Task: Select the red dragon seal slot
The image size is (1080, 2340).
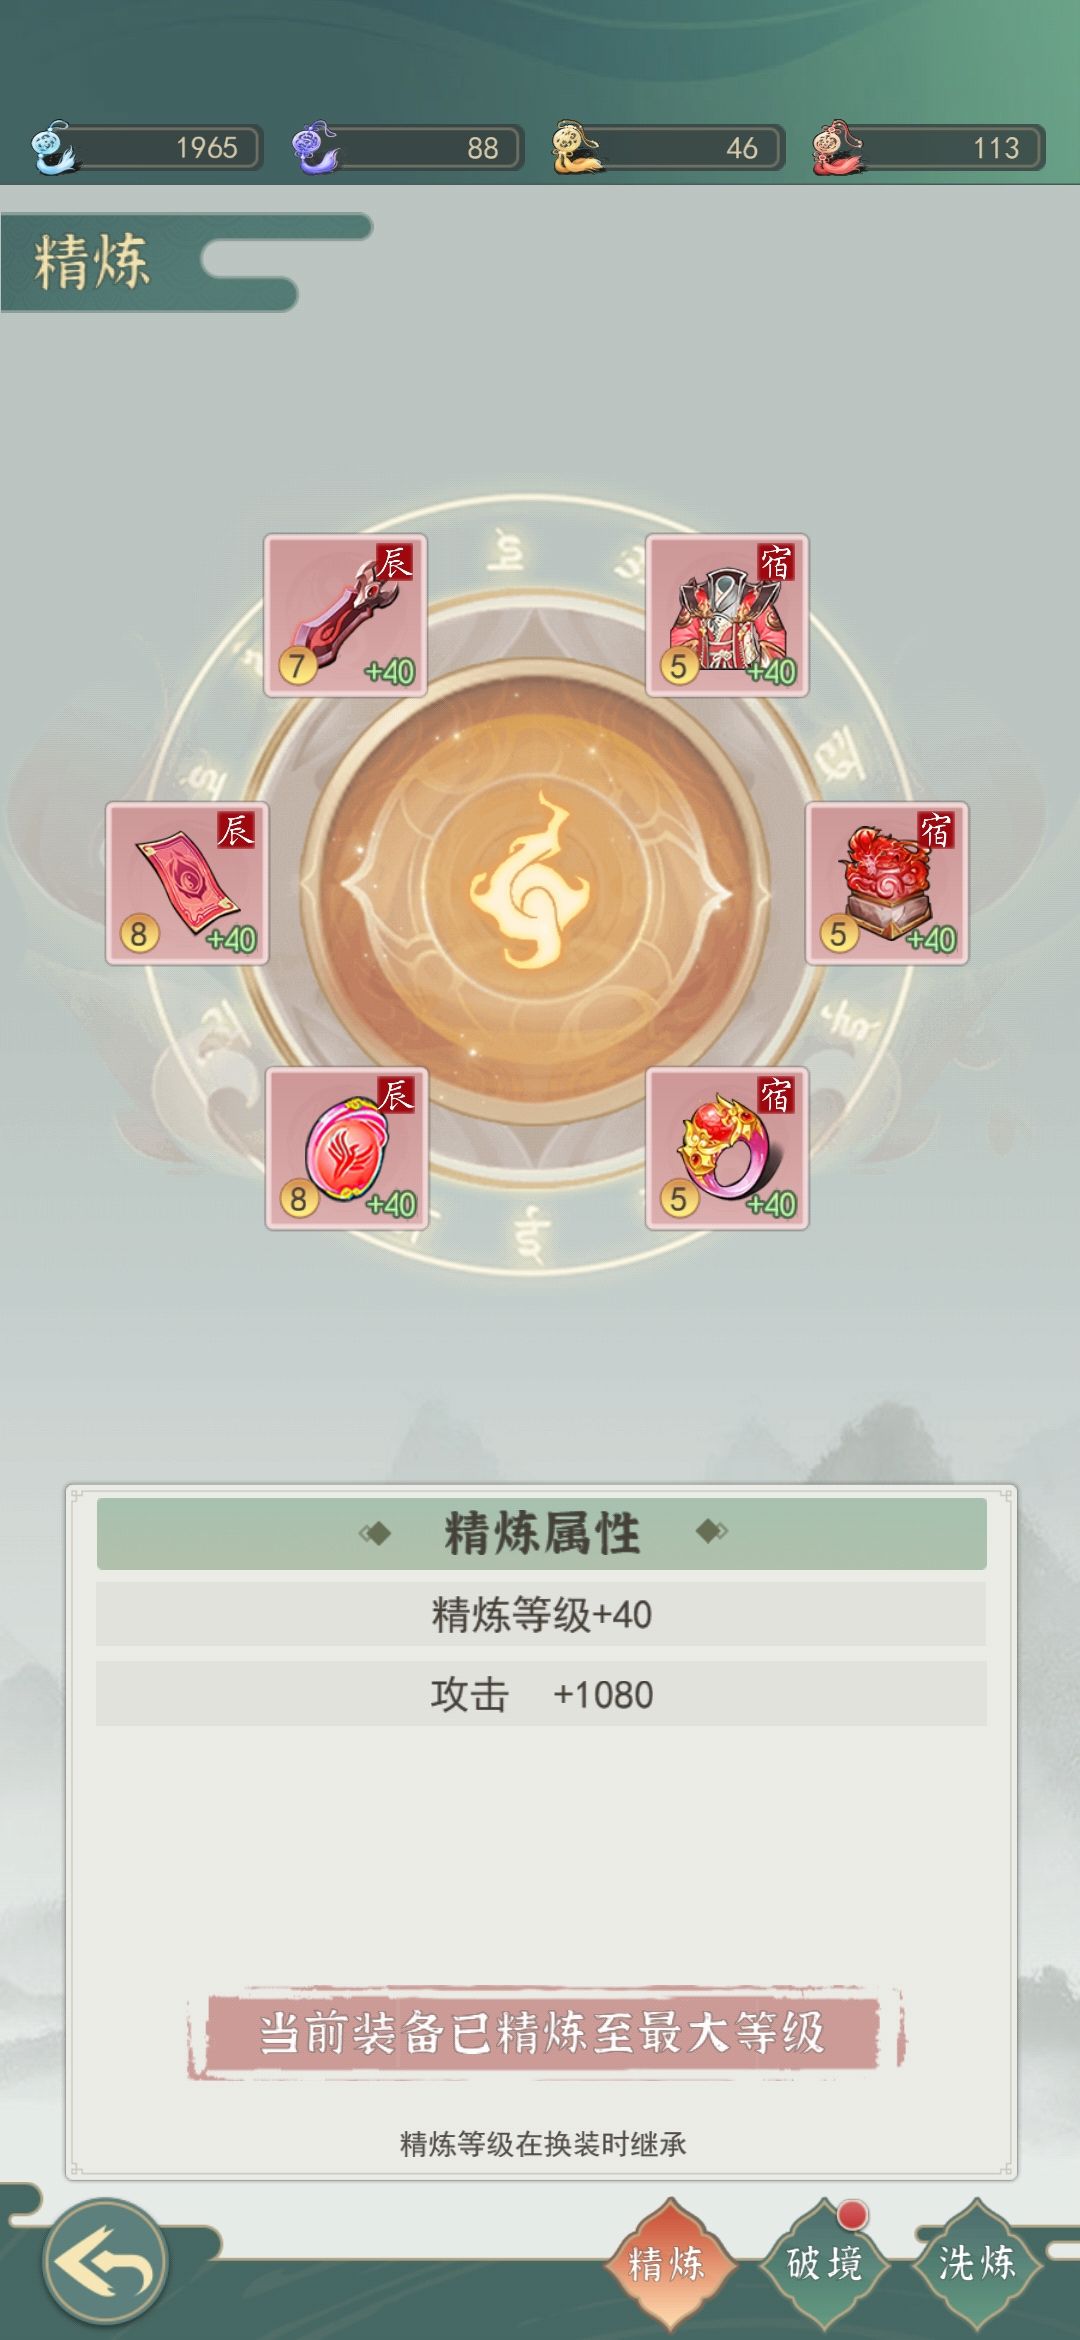Action: pos(887,883)
